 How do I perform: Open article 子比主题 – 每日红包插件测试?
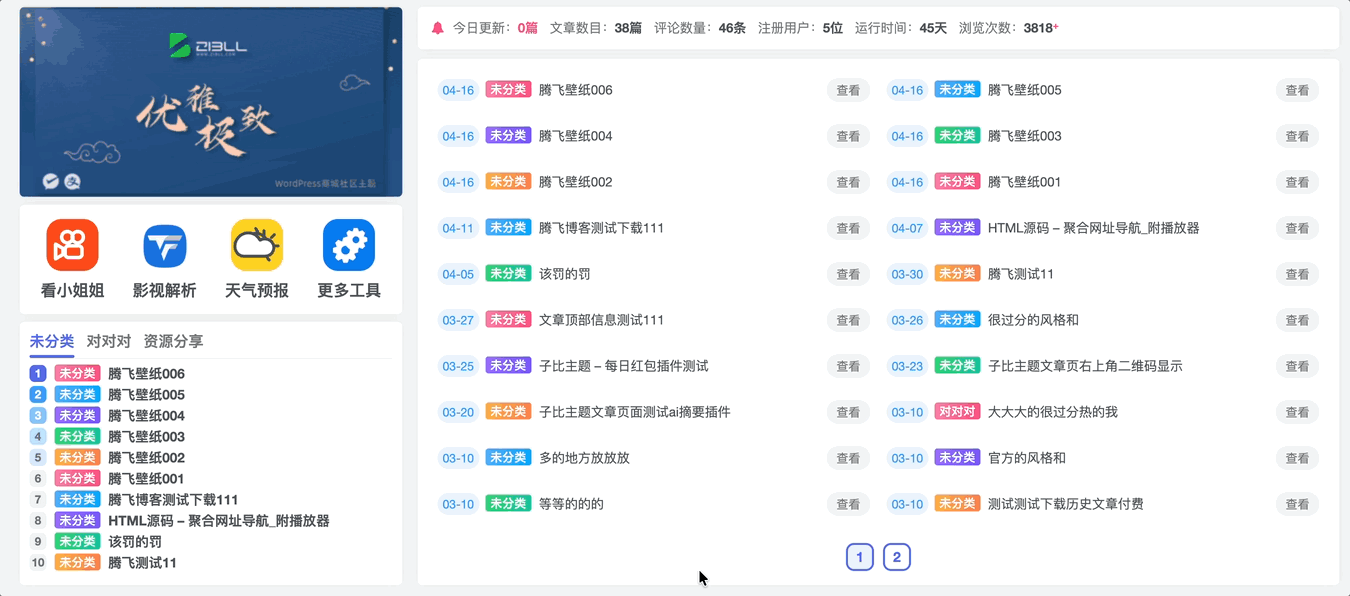click(x=623, y=366)
